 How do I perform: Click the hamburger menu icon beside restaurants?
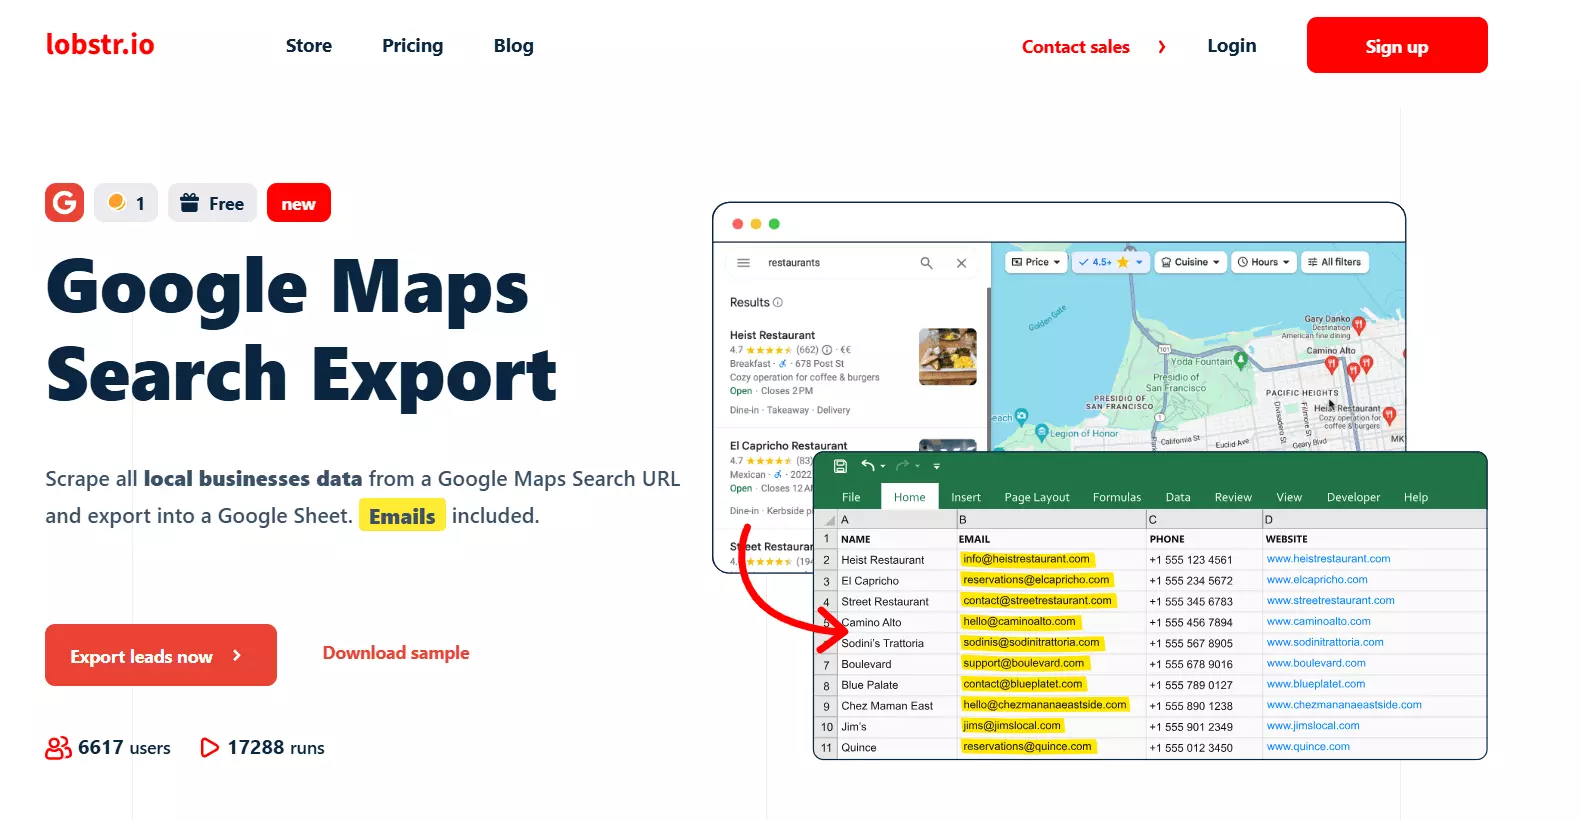(x=743, y=263)
